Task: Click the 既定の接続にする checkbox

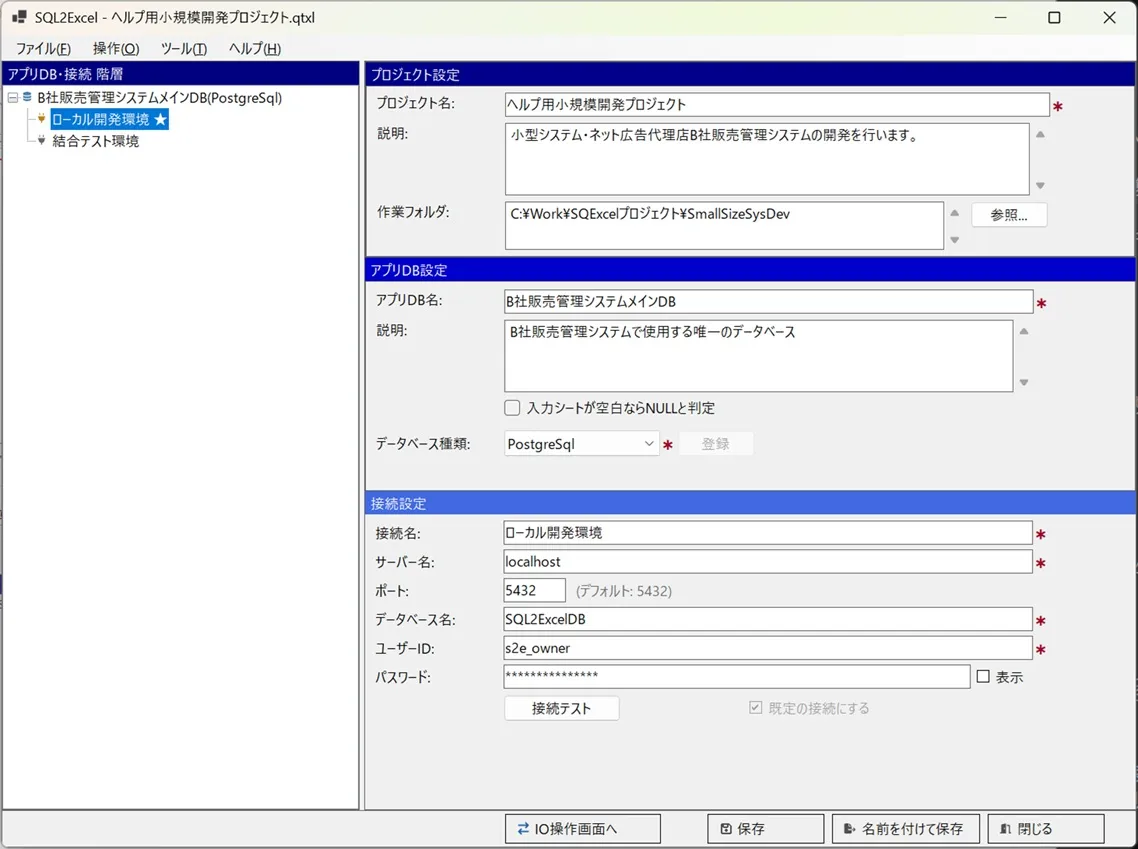Action: tap(756, 708)
